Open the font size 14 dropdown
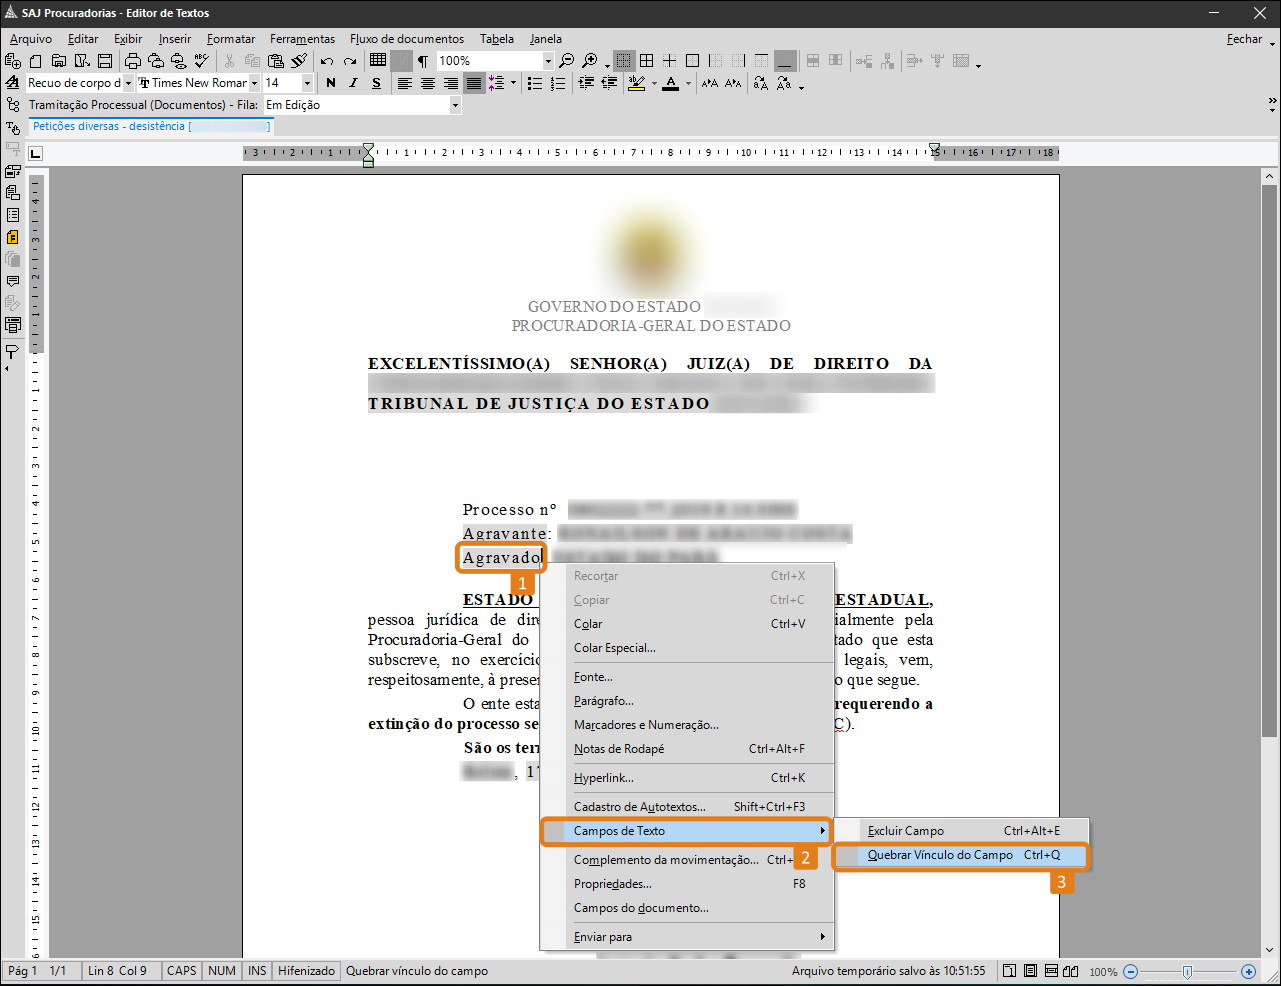 click(x=307, y=84)
